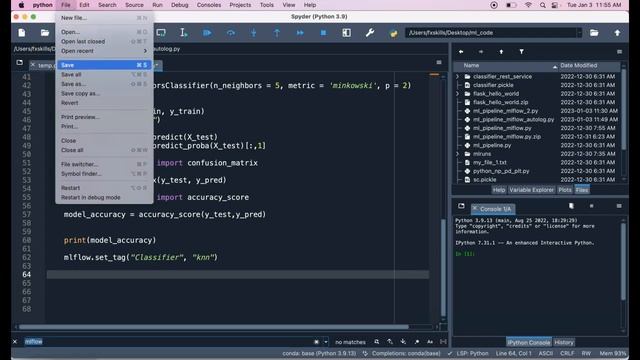Switch to Variable Explorer tab
Screen dimensions: 640x360
[531, 190]
